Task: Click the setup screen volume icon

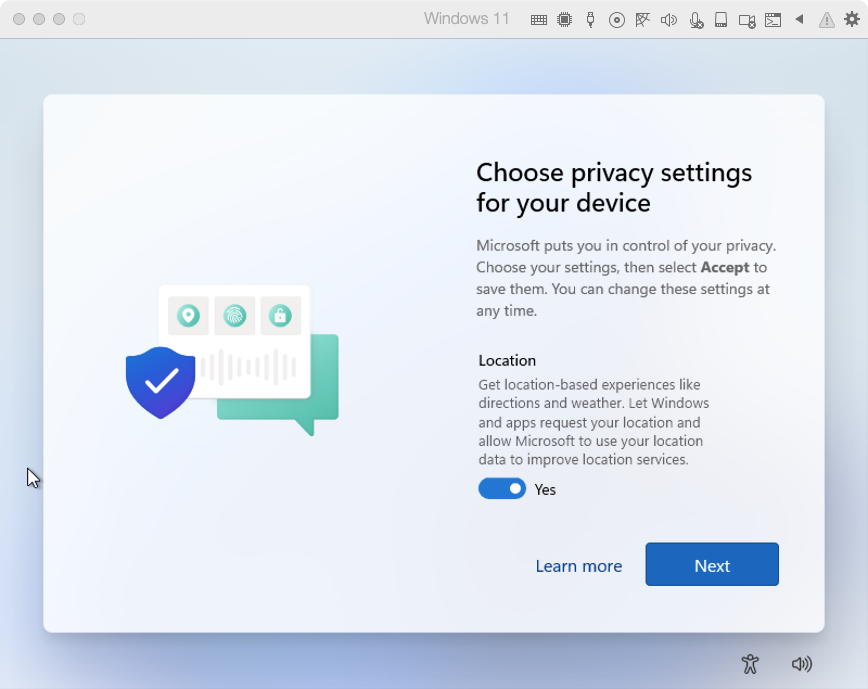Action: [802, 664]
